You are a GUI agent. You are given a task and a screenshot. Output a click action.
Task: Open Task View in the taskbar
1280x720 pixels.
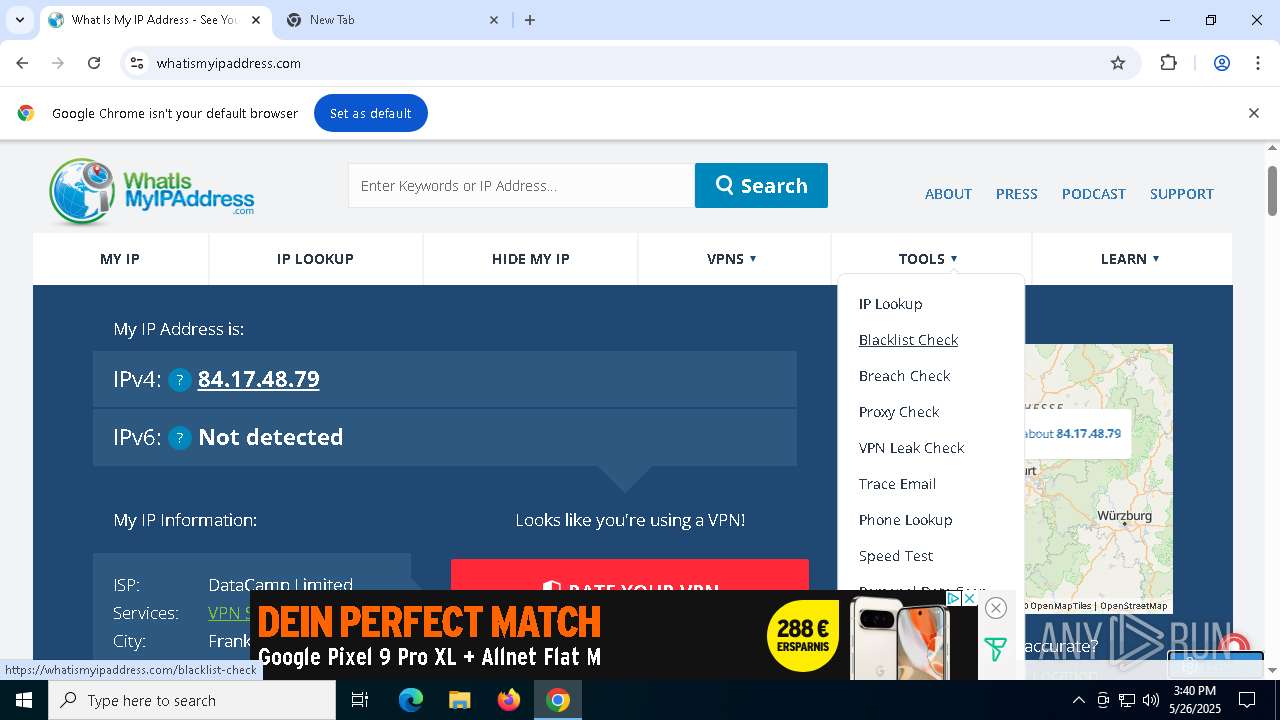point(360,700)
